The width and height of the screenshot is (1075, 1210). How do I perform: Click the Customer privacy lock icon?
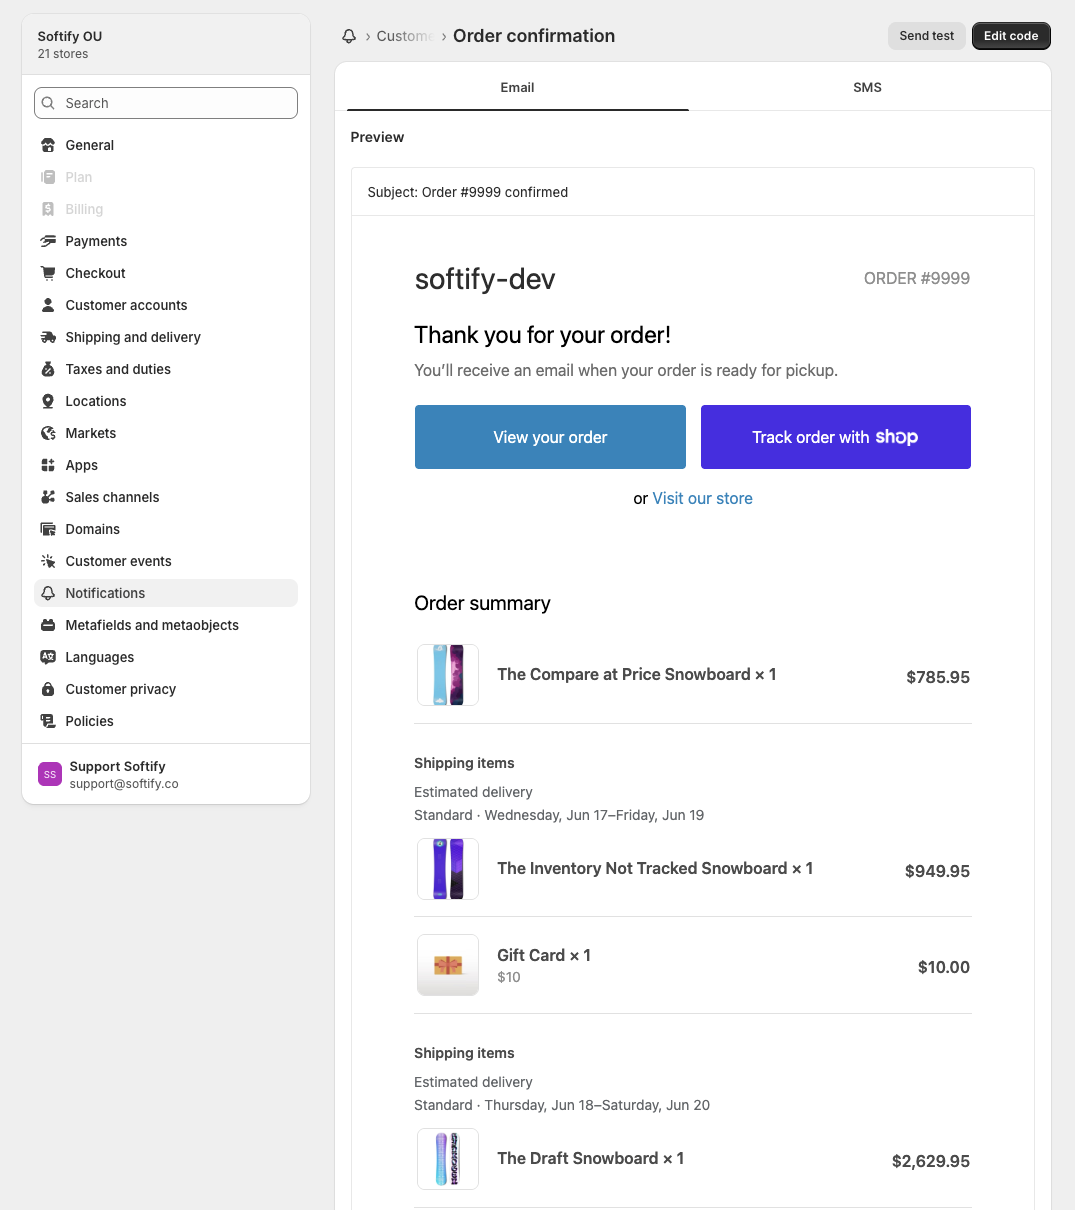(x=48, y=689)
